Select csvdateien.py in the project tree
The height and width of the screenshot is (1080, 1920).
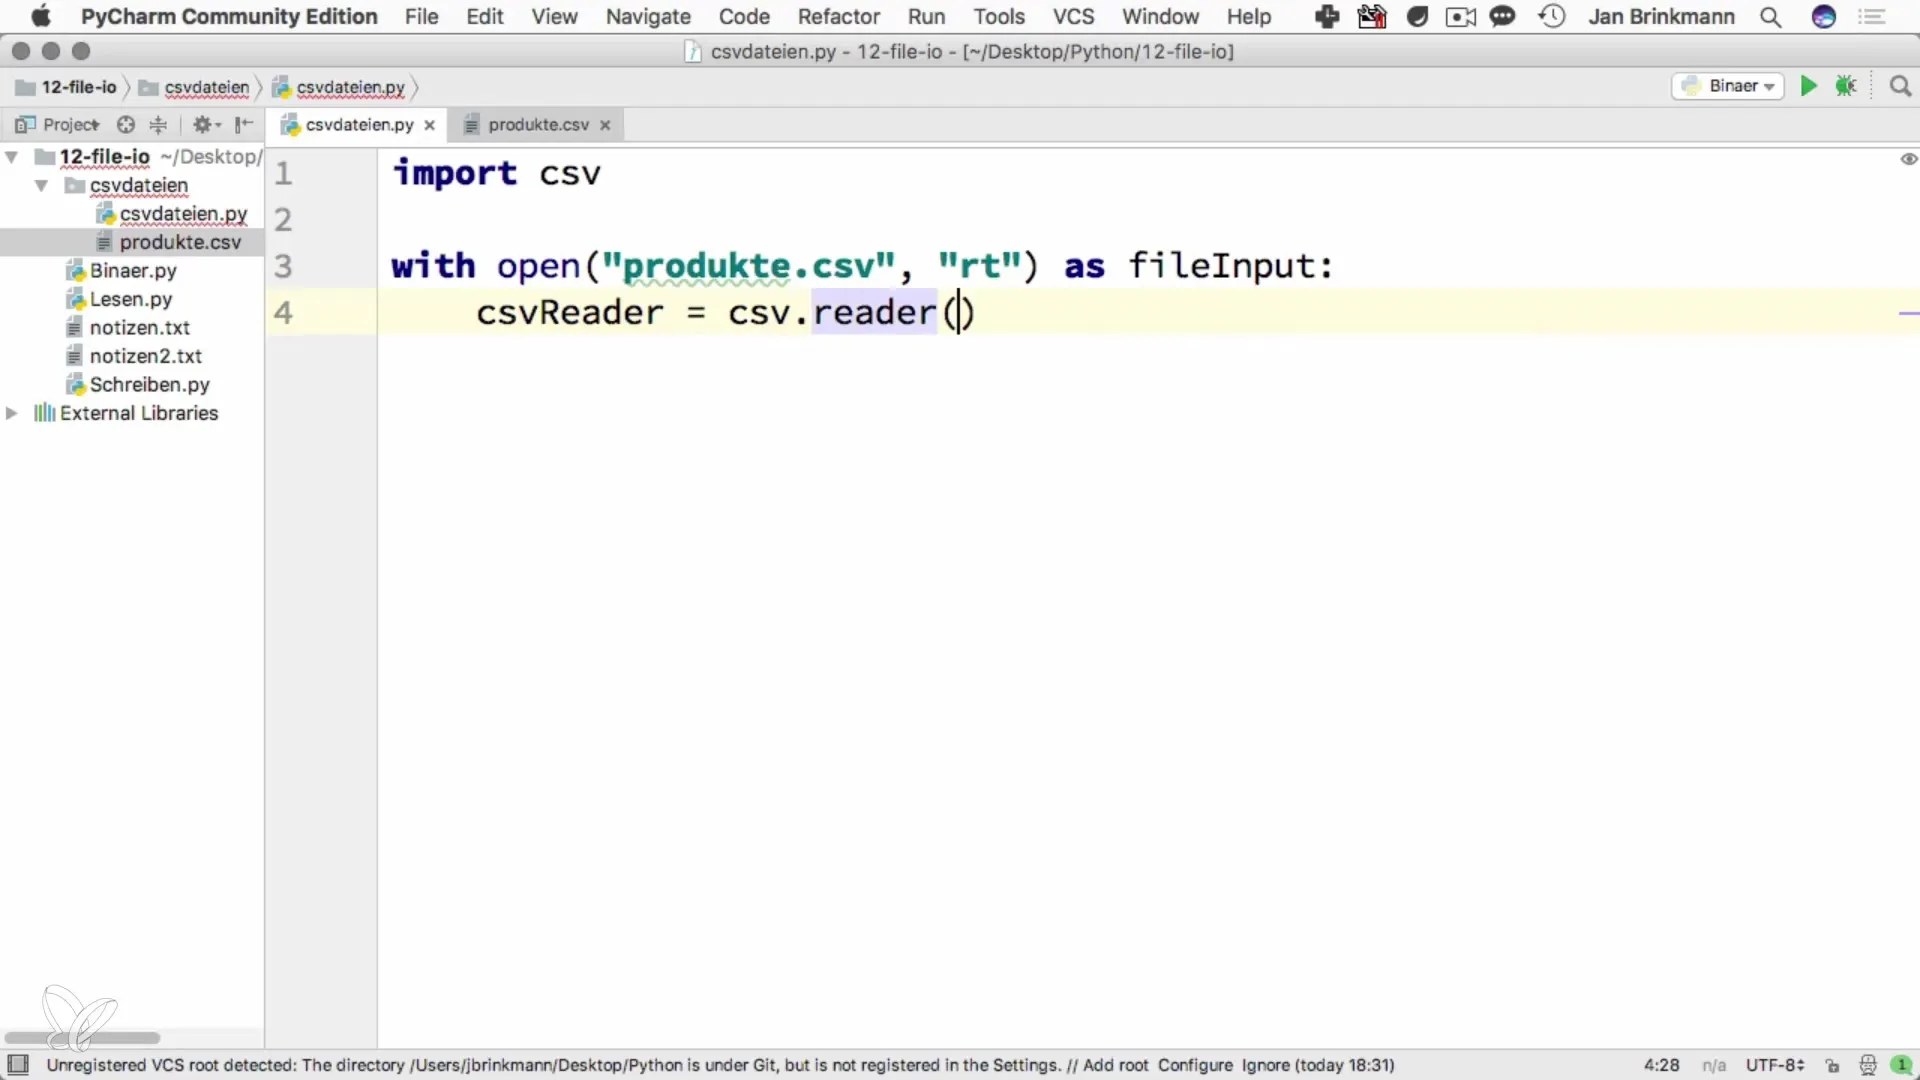[x=183, y=214]
